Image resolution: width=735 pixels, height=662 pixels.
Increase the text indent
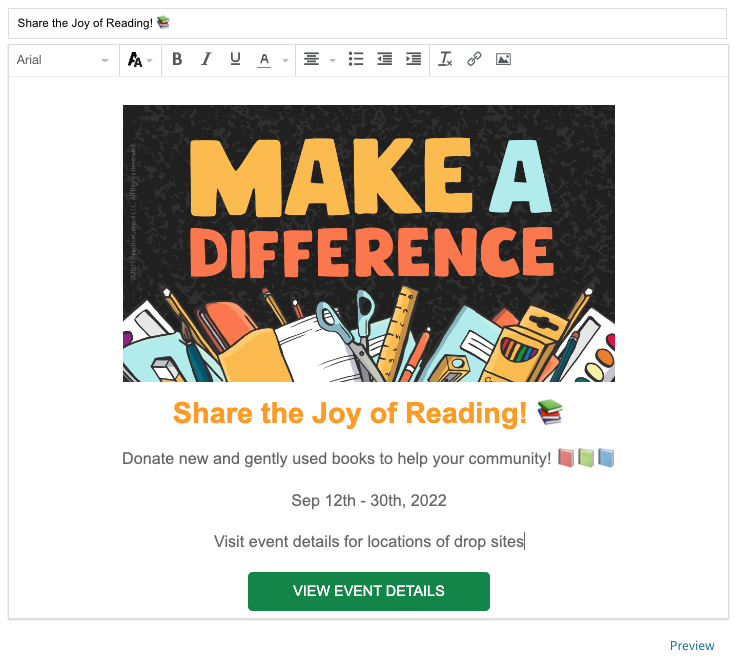413,60
